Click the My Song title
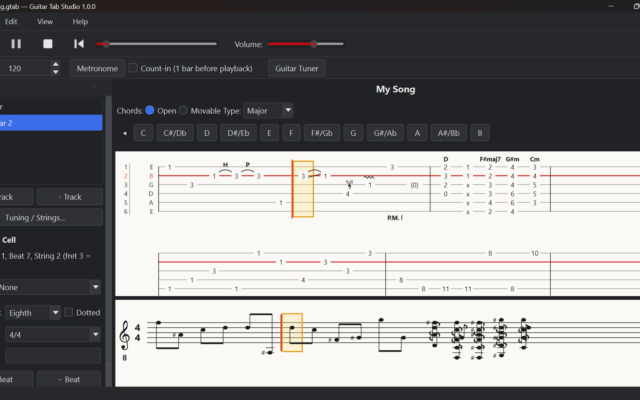Viewport: 640px width, 400px height. pyautogui.click(x=396, y=89)
